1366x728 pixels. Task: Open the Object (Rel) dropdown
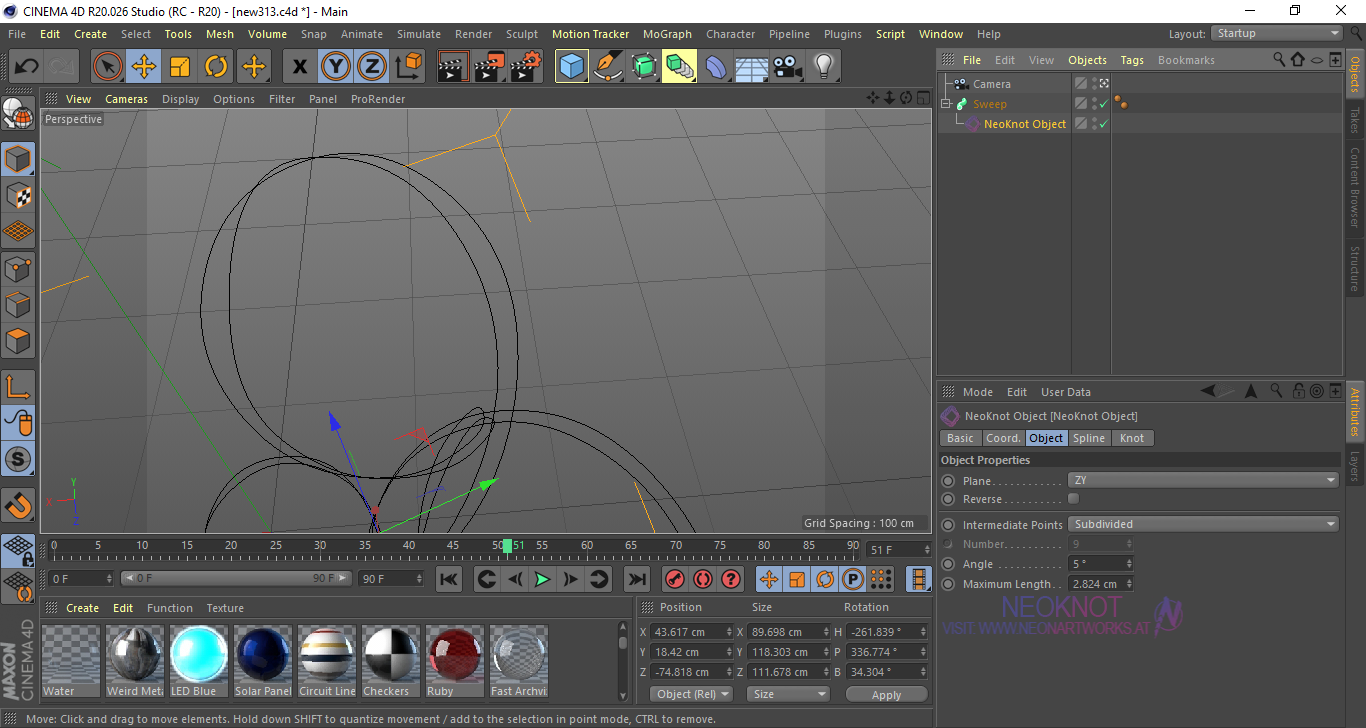coord(691,694)
